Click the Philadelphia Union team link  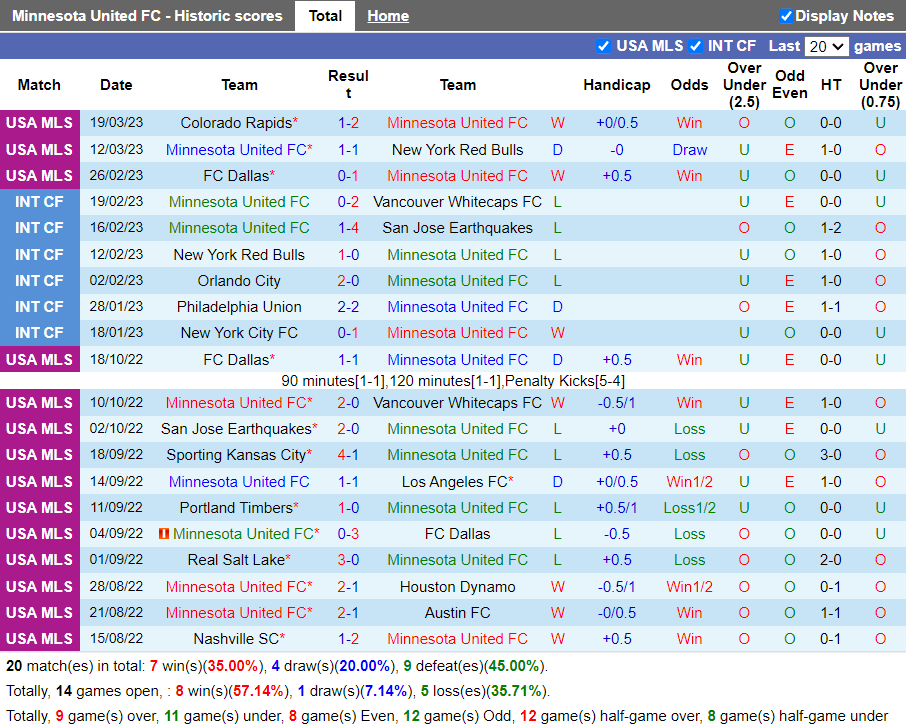pos(239,307)
